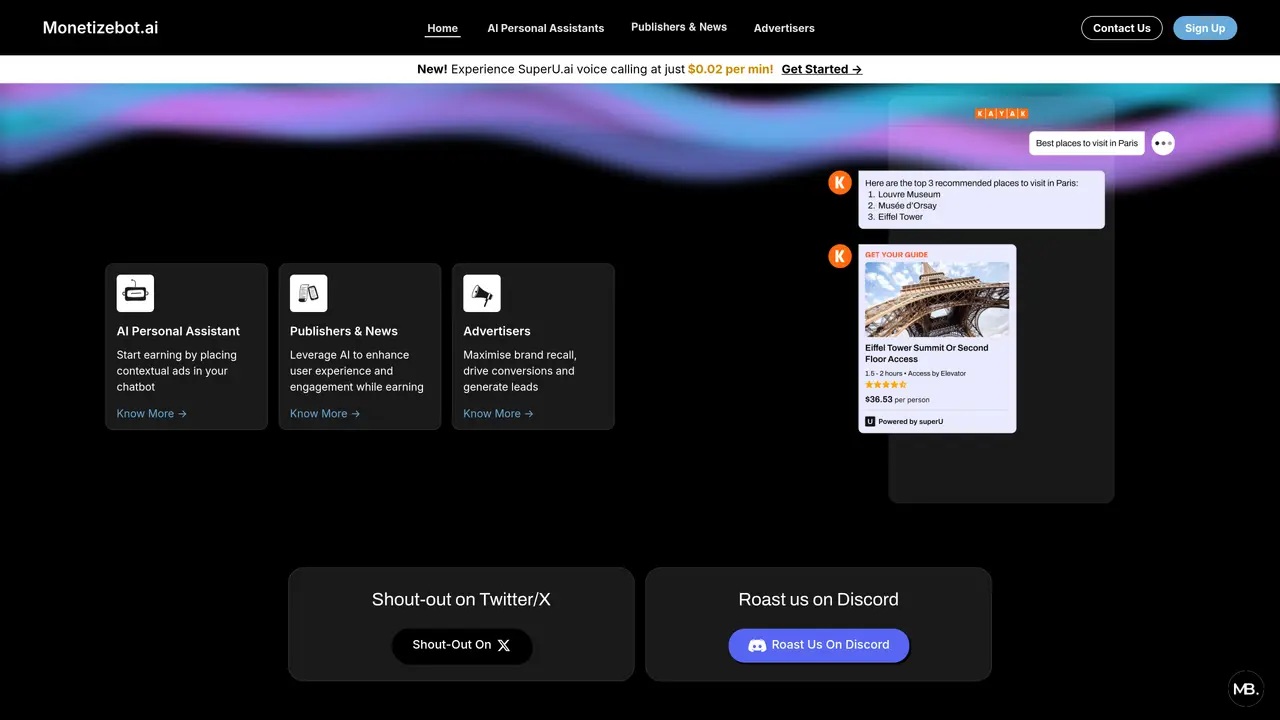
Task: Click the Roast Us On Discord button
Action: pos(818,645)
